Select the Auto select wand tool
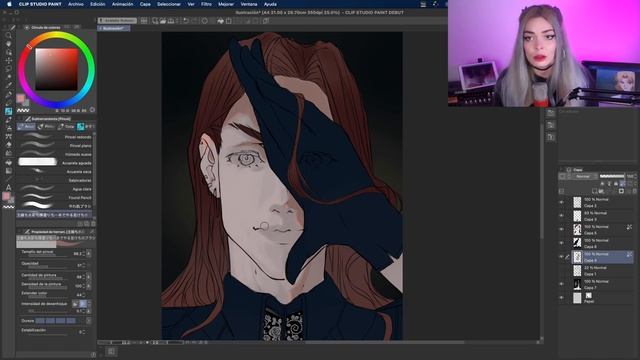 (x=9, y=77)
